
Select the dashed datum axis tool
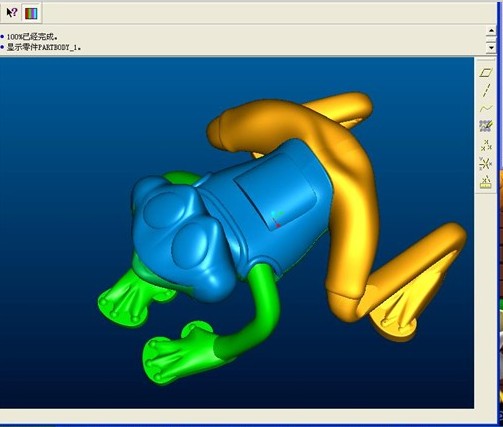(486, 90)
